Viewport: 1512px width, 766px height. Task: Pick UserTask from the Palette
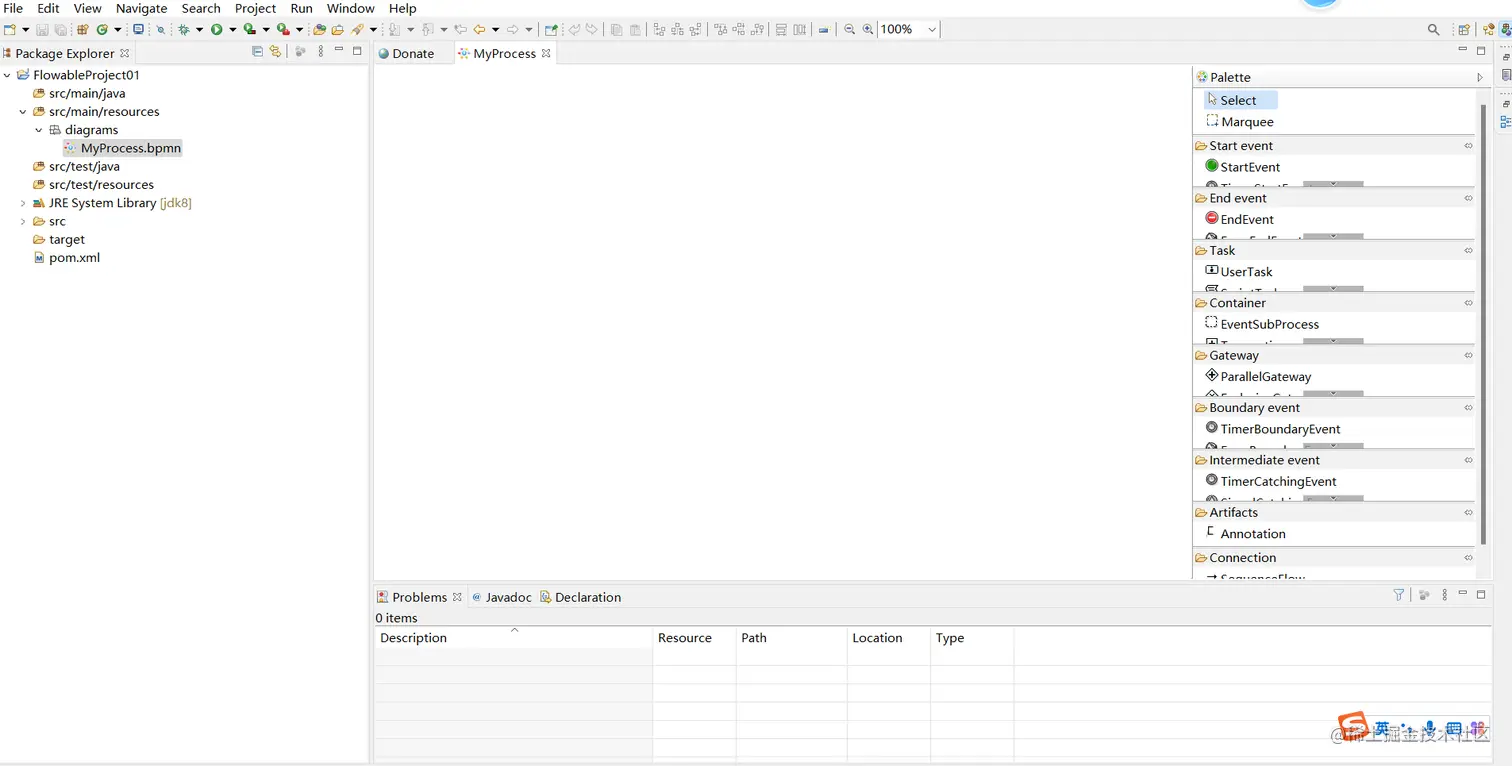(x=1239, y=272)
